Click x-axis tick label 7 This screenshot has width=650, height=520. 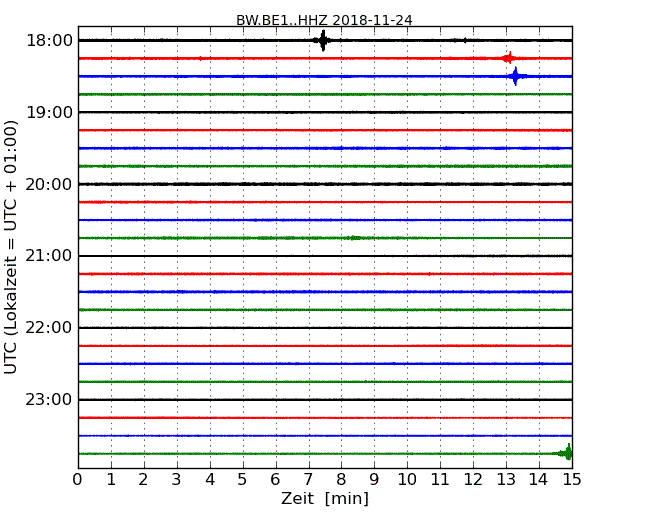point(308,479)
